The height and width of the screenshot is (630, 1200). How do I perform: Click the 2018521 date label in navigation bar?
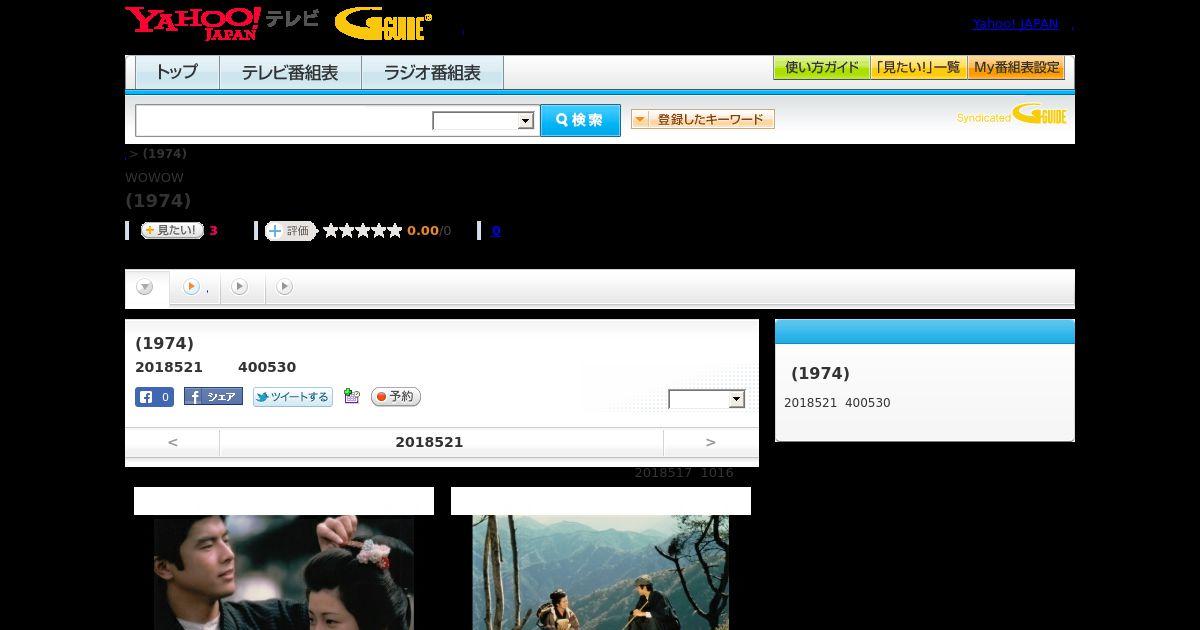pos(429,442)
